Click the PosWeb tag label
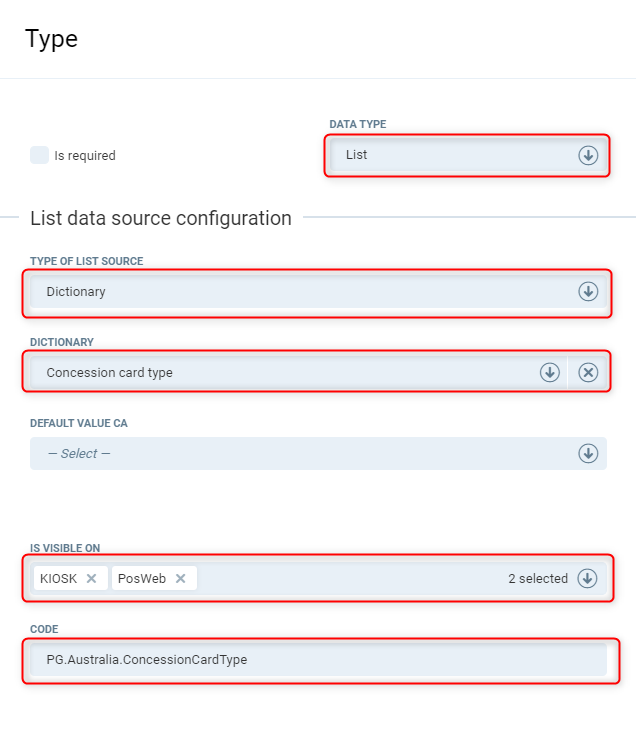 click(x=142, y=578)
